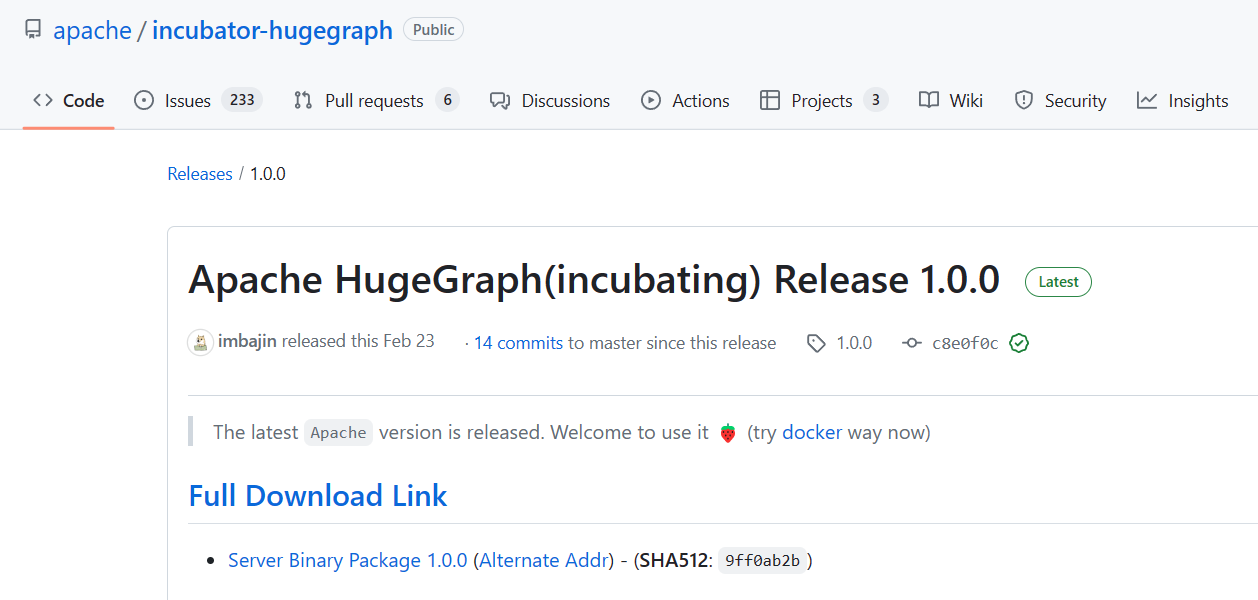1258x600 pixels.
Task: Open the docker link in the announcement
Action: pyautogui.click(x=811, y=432)
